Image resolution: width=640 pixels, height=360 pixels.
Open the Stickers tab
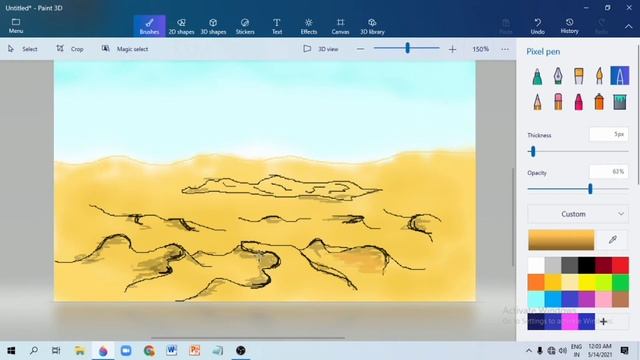pyautogui.click(x=245, y=26)
